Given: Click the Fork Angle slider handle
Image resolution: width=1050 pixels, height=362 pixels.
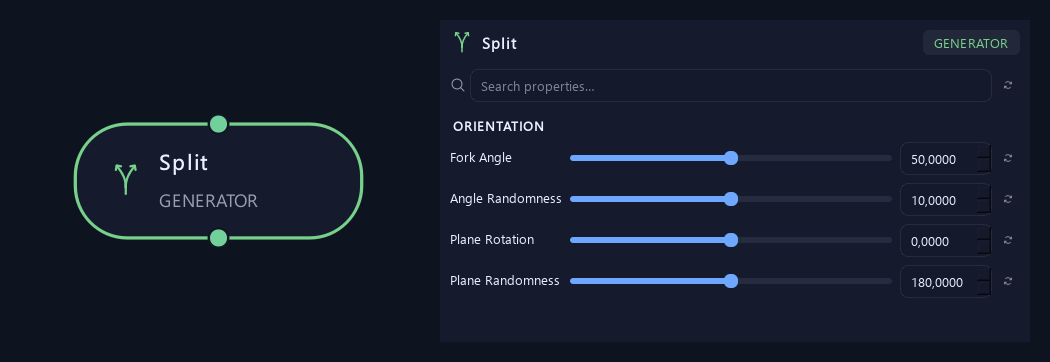Looking at the screenshot, I should (731, 158).
